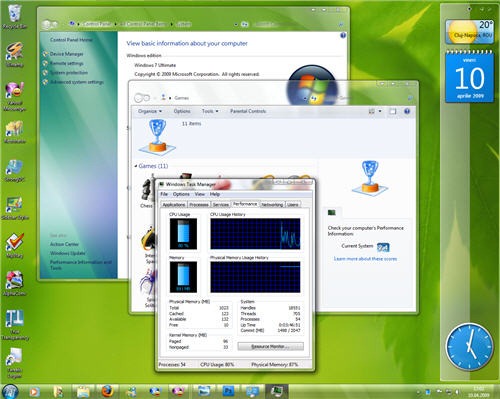Click the Back button in Games window

click(138, 98)
